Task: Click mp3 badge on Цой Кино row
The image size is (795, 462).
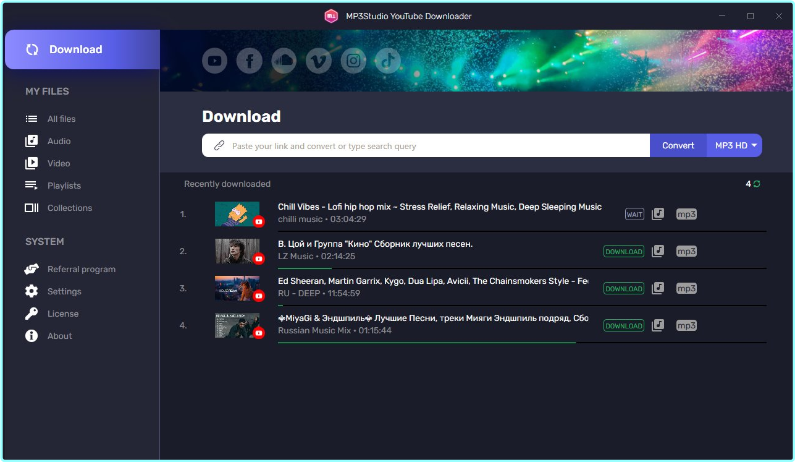Action: coord(686,251)
